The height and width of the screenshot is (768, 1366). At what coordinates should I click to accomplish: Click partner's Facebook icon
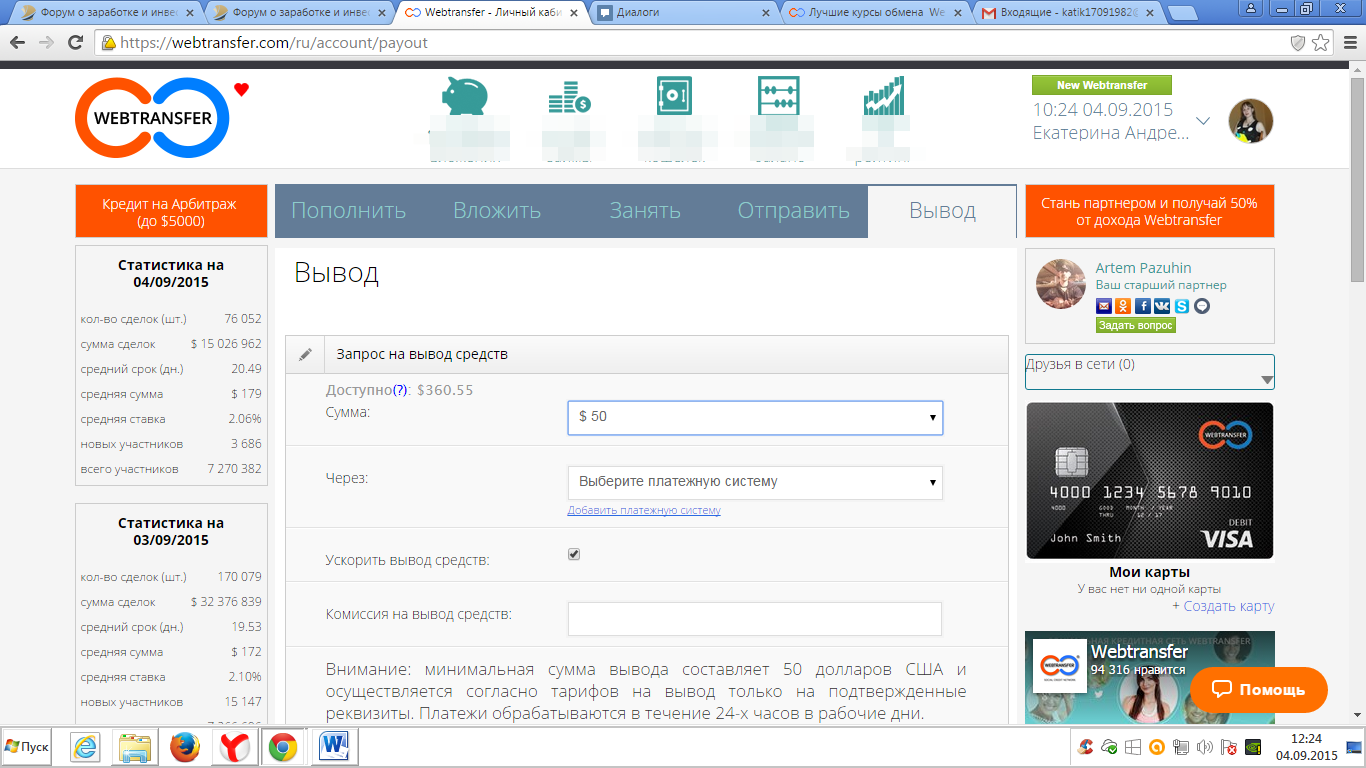coord(1143,307)
